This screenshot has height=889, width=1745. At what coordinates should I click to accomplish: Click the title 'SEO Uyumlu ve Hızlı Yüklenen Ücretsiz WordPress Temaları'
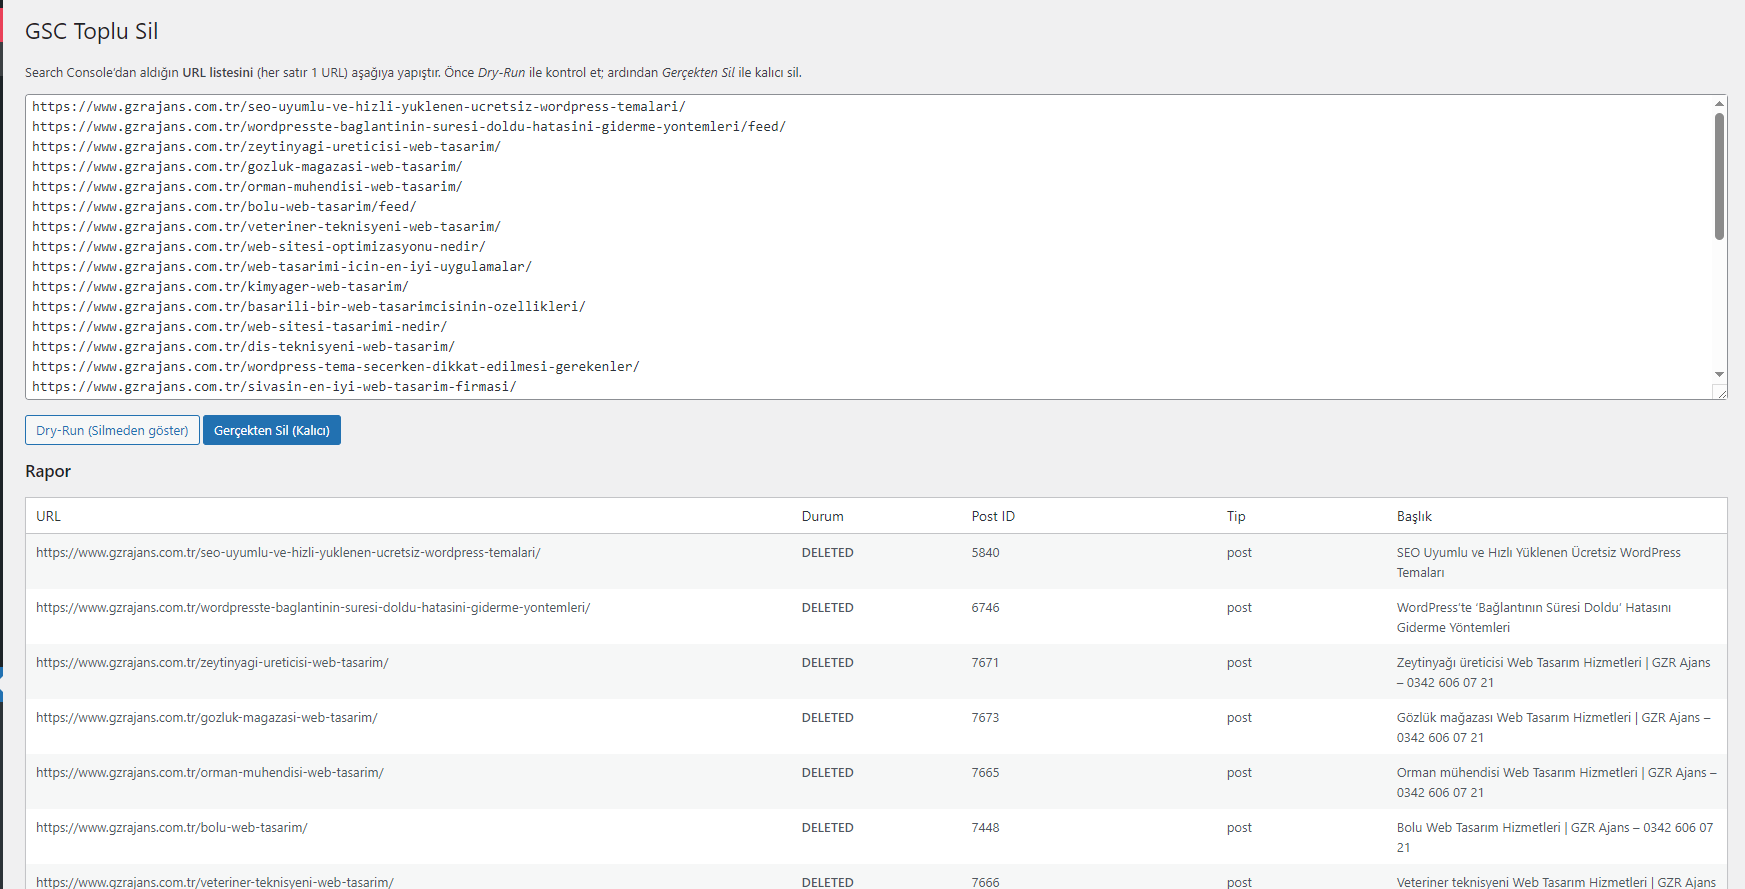click(x=1539, y=562)
